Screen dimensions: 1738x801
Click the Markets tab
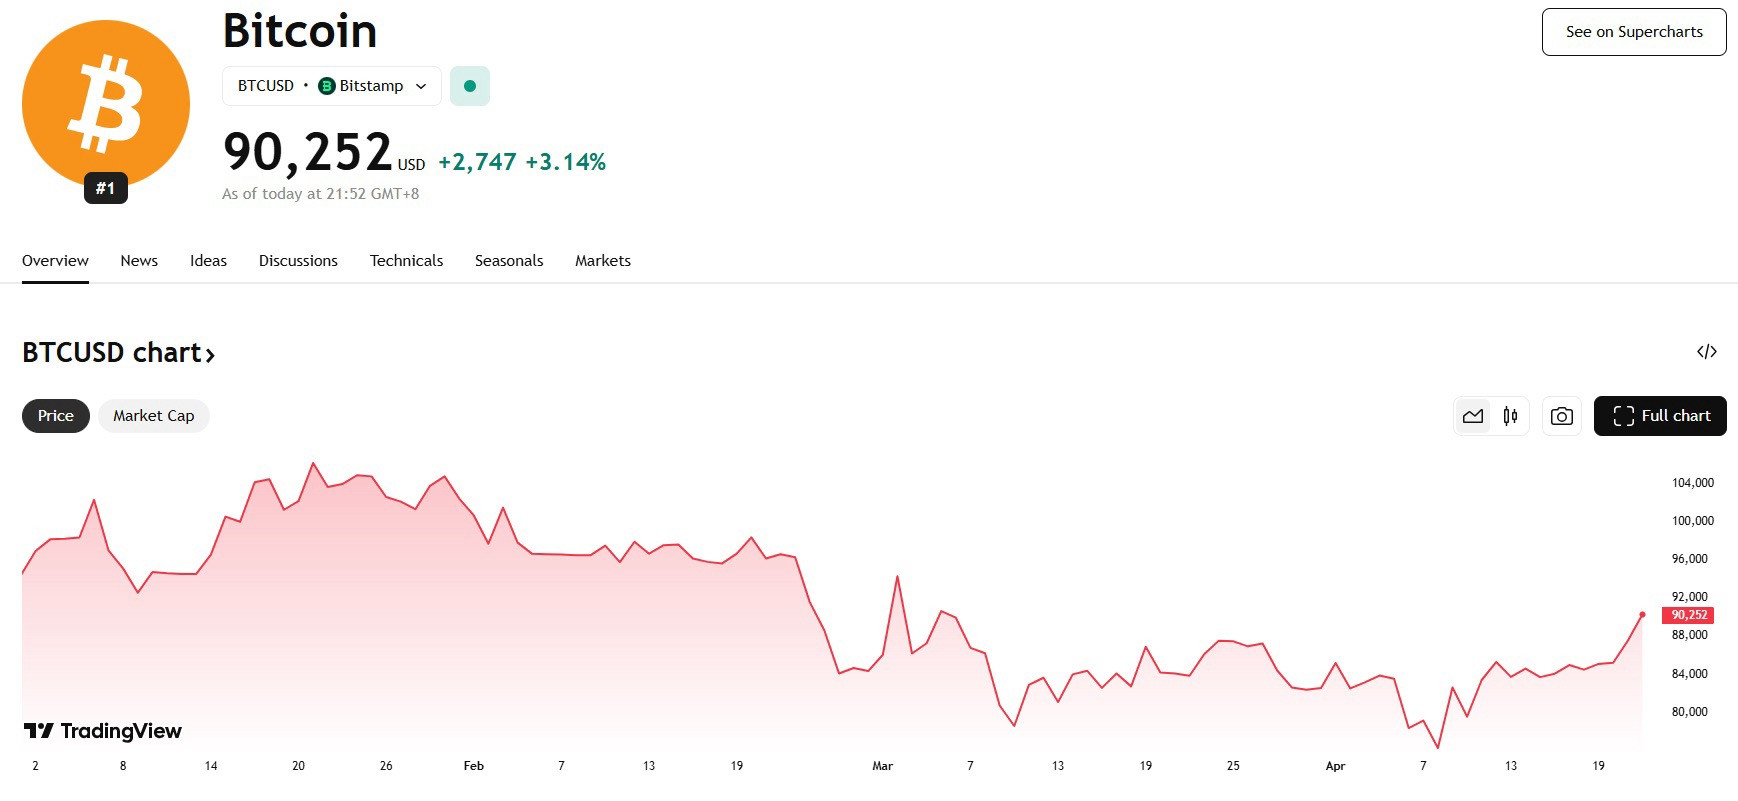[x=603, y=261]
